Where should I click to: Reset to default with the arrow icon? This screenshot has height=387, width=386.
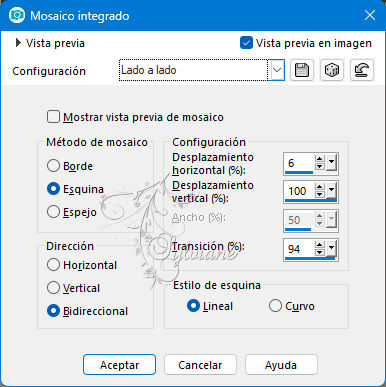pos(362,70)
